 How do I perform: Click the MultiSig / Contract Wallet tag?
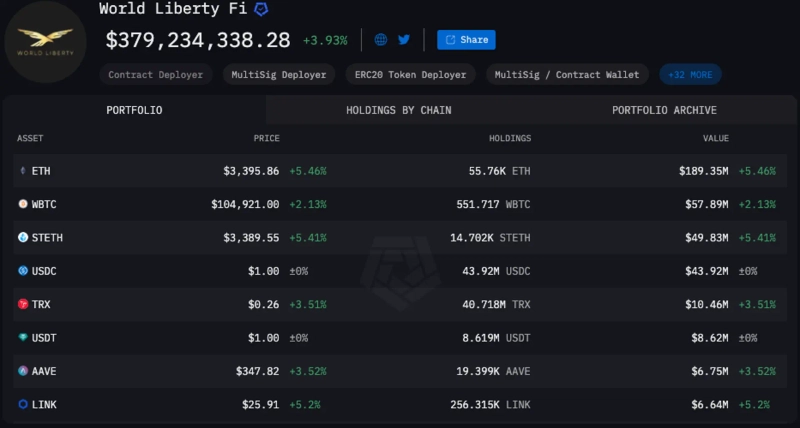[567, 74]
